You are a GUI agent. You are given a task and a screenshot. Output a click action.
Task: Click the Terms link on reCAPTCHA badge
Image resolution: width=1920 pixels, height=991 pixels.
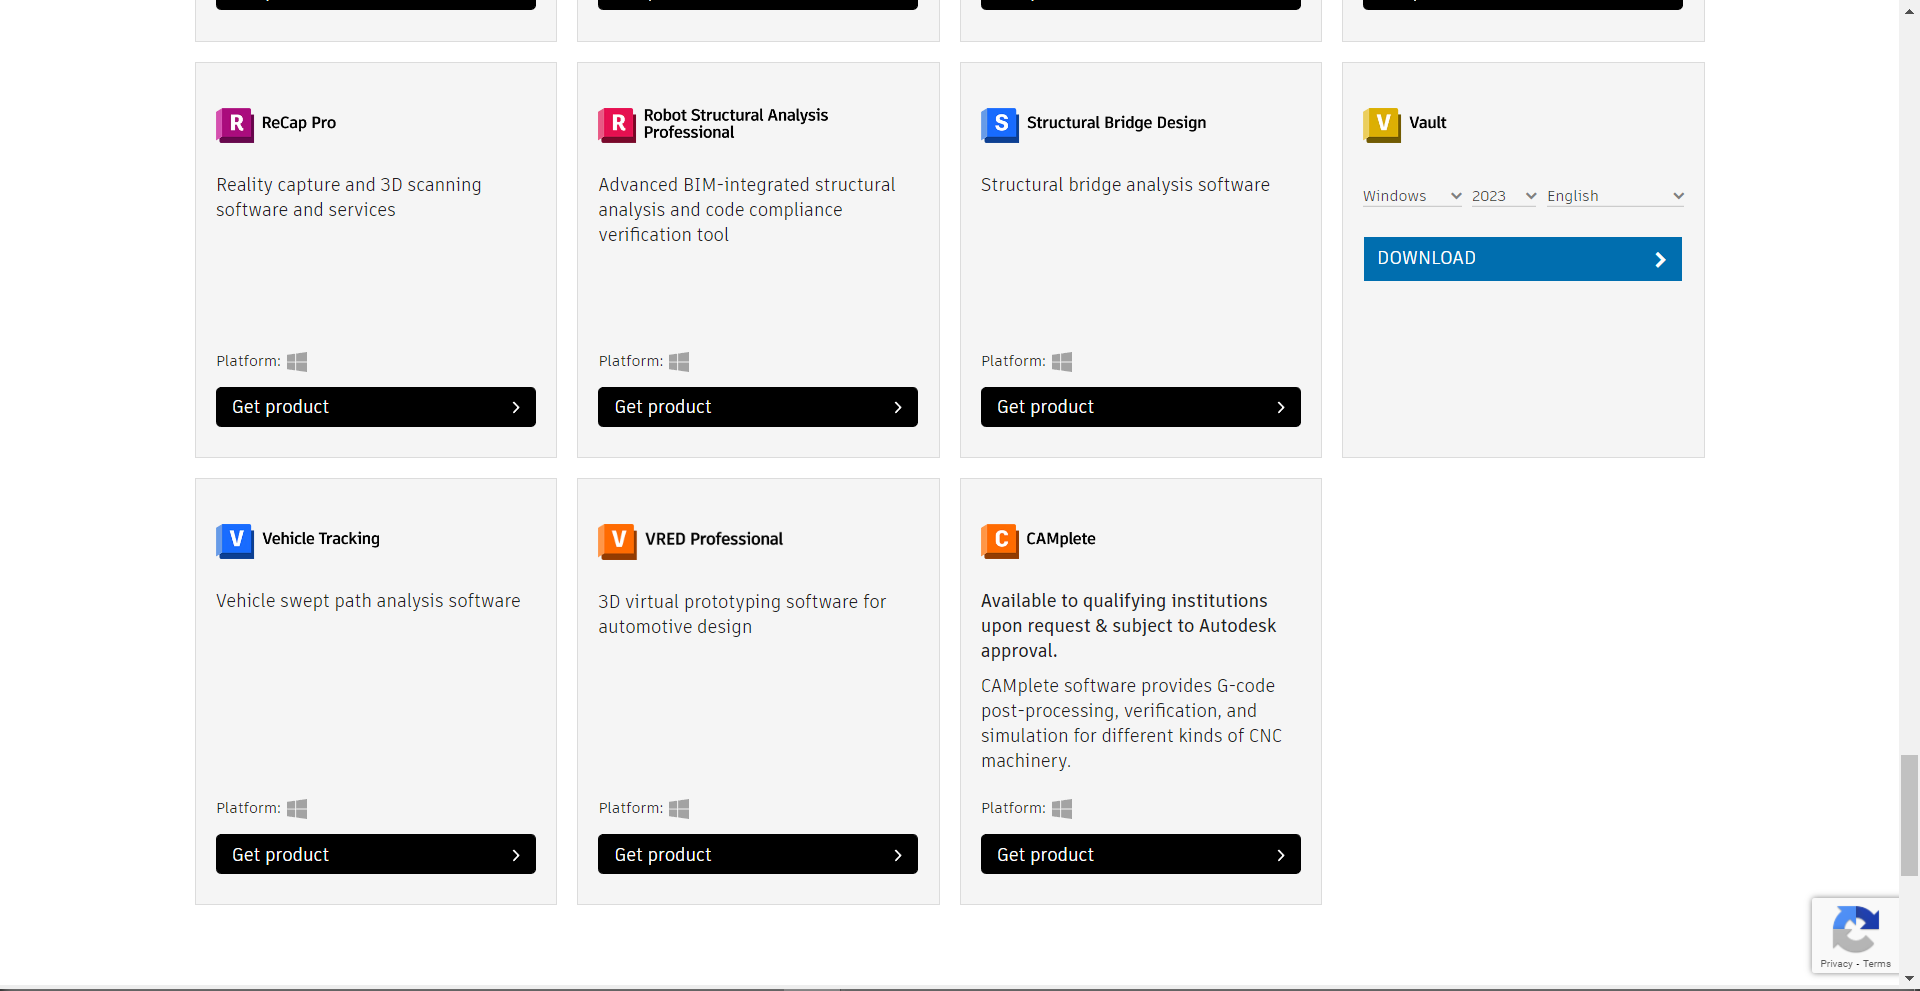point(1879,965)
